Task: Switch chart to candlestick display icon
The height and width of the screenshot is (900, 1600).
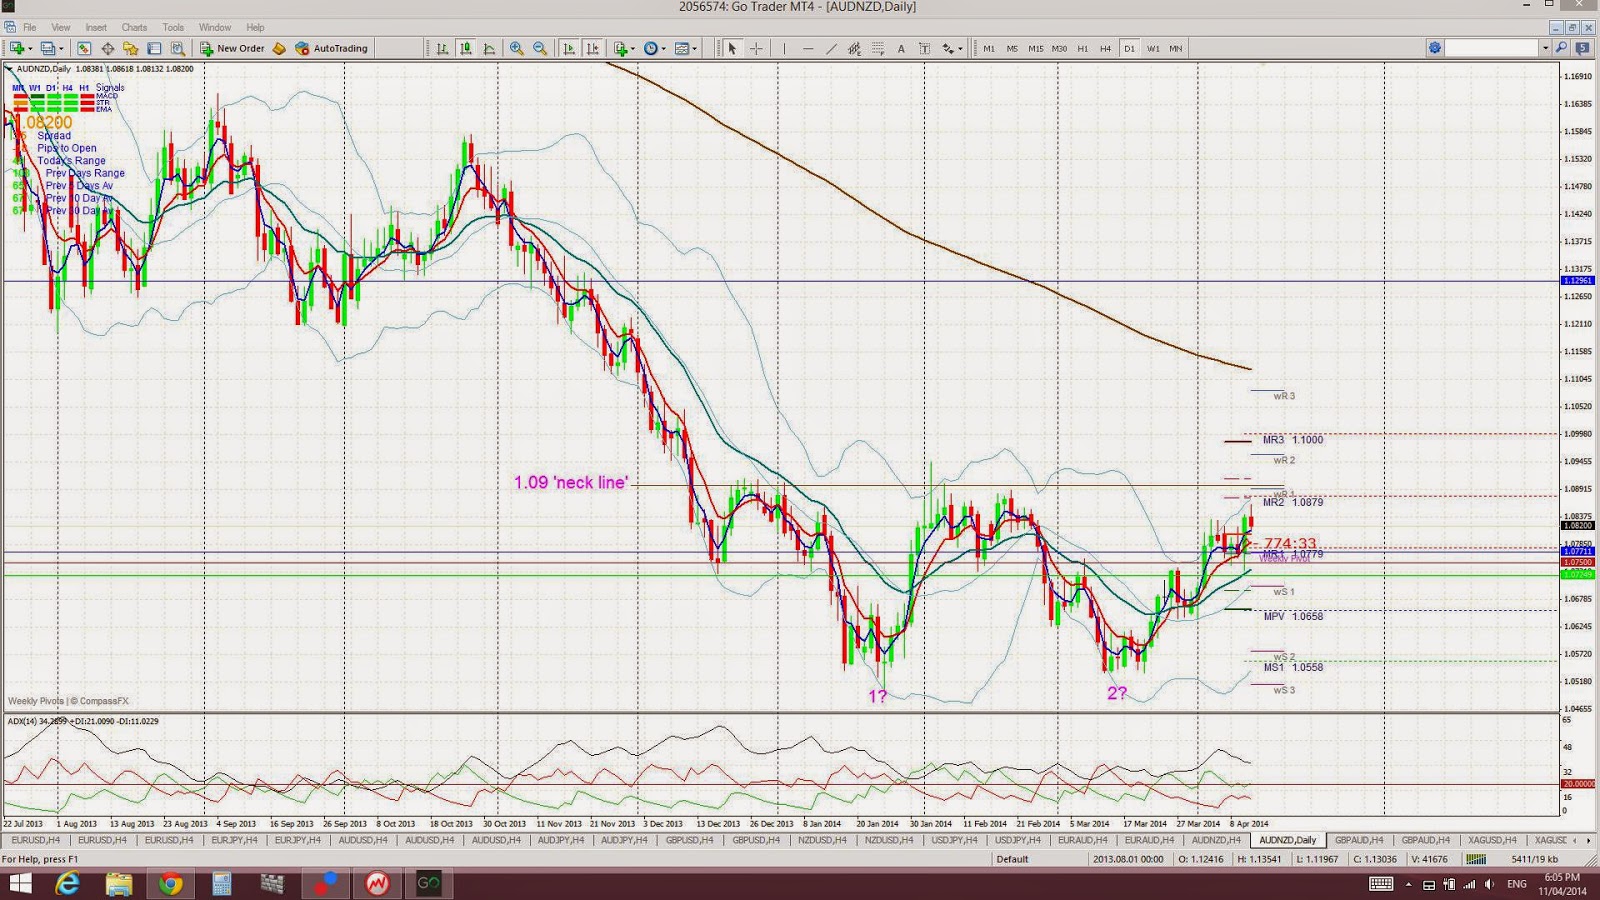Action: click(x=466, y=48)
